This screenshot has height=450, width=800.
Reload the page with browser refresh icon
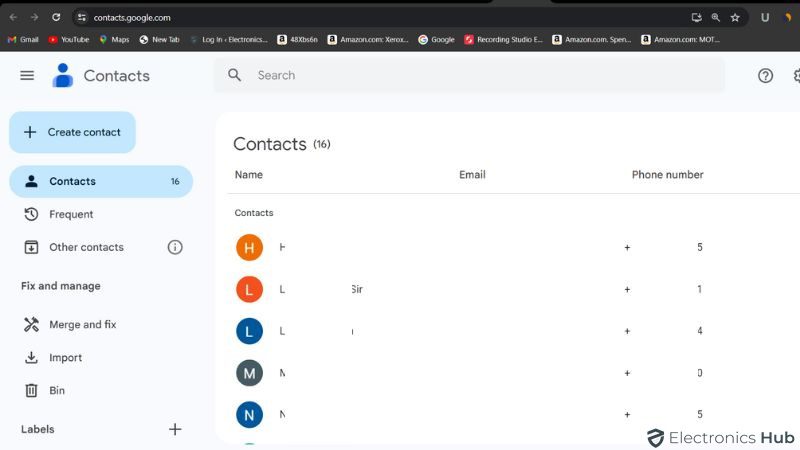(56, 17)
